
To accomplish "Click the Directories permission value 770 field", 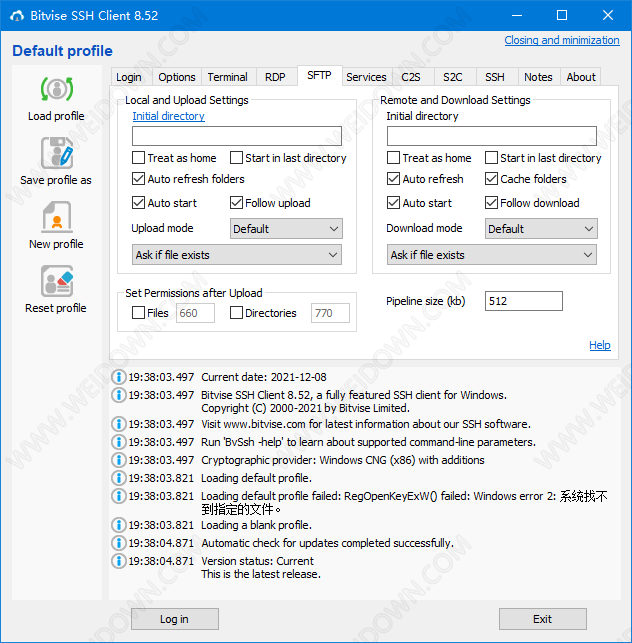I will pyautogui.click(x=330, y=313).
